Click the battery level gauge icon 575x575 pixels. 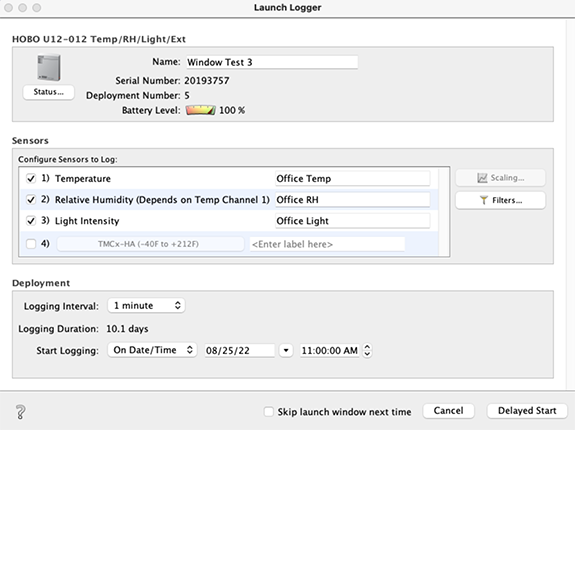click(200, 110)
